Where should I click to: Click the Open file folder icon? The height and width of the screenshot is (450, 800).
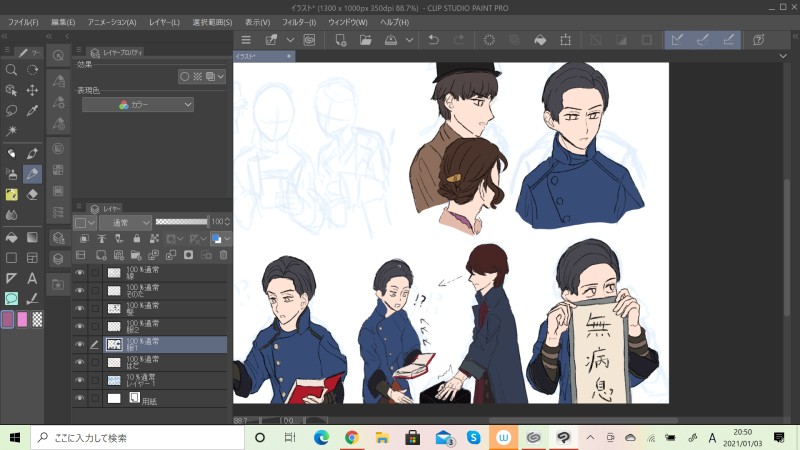[x=366, y=40]
